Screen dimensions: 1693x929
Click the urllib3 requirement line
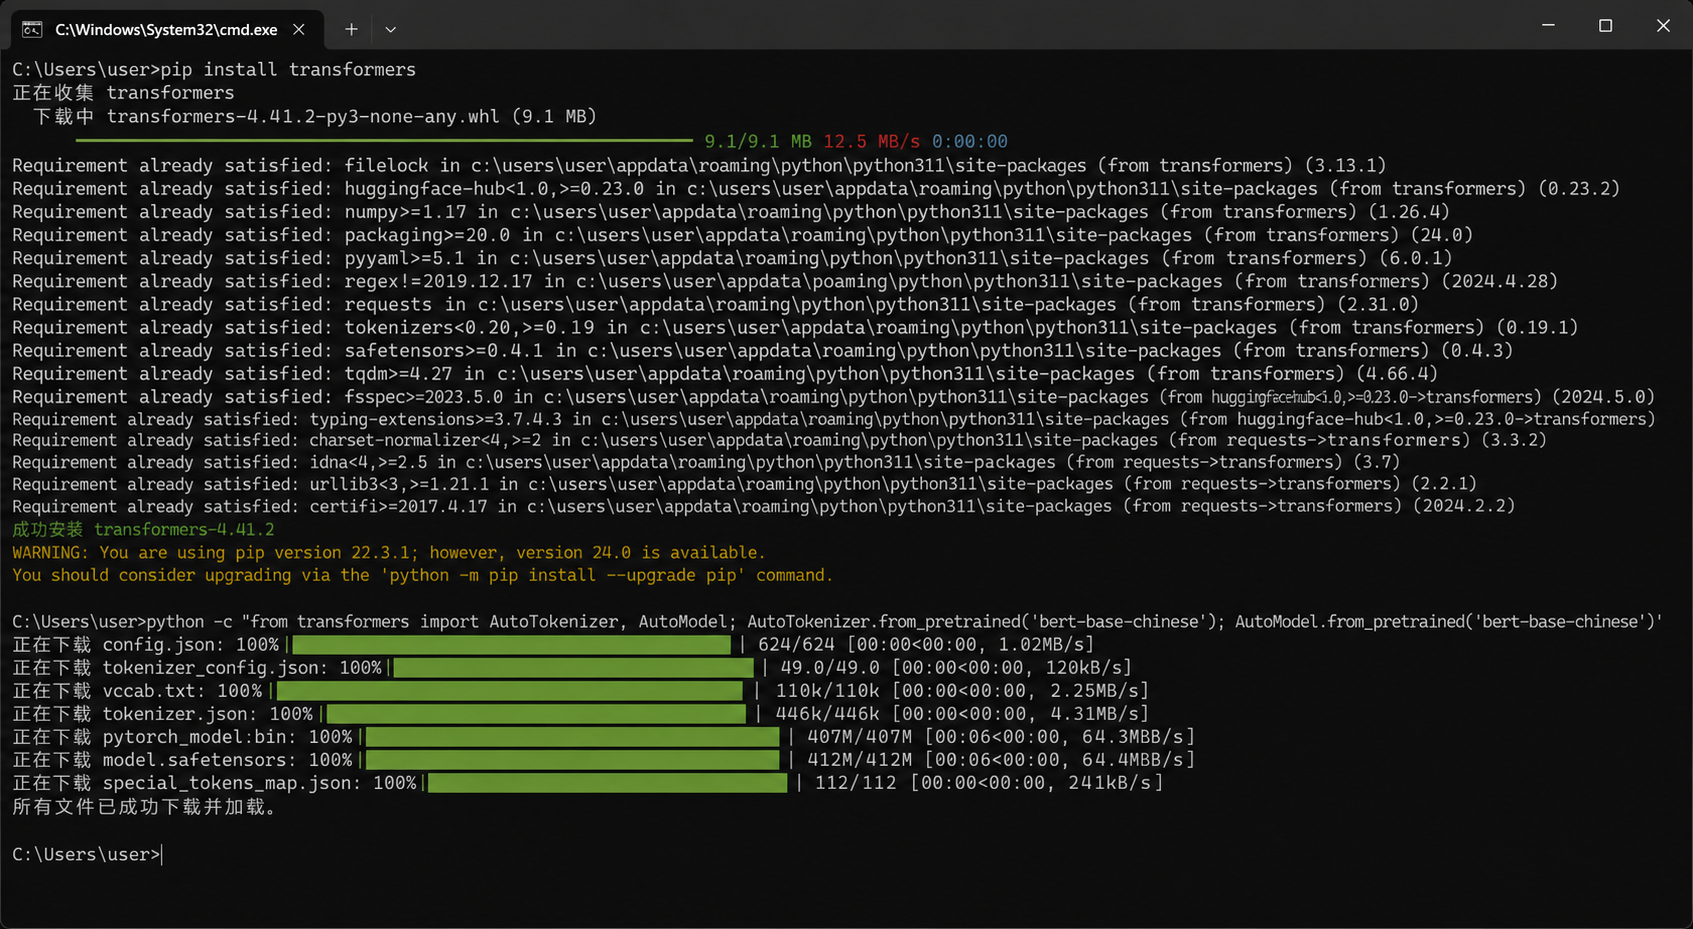coord(745,484)
